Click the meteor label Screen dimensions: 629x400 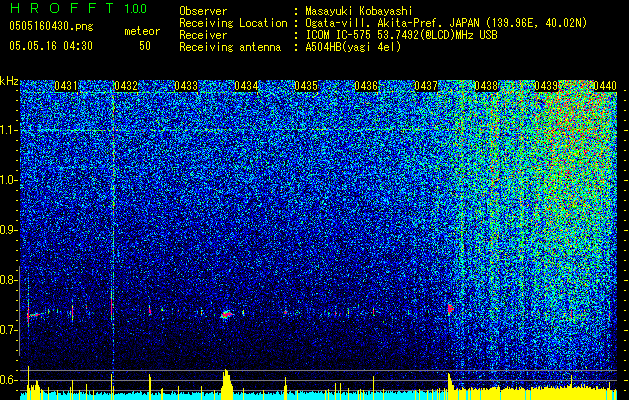point(142,31)
